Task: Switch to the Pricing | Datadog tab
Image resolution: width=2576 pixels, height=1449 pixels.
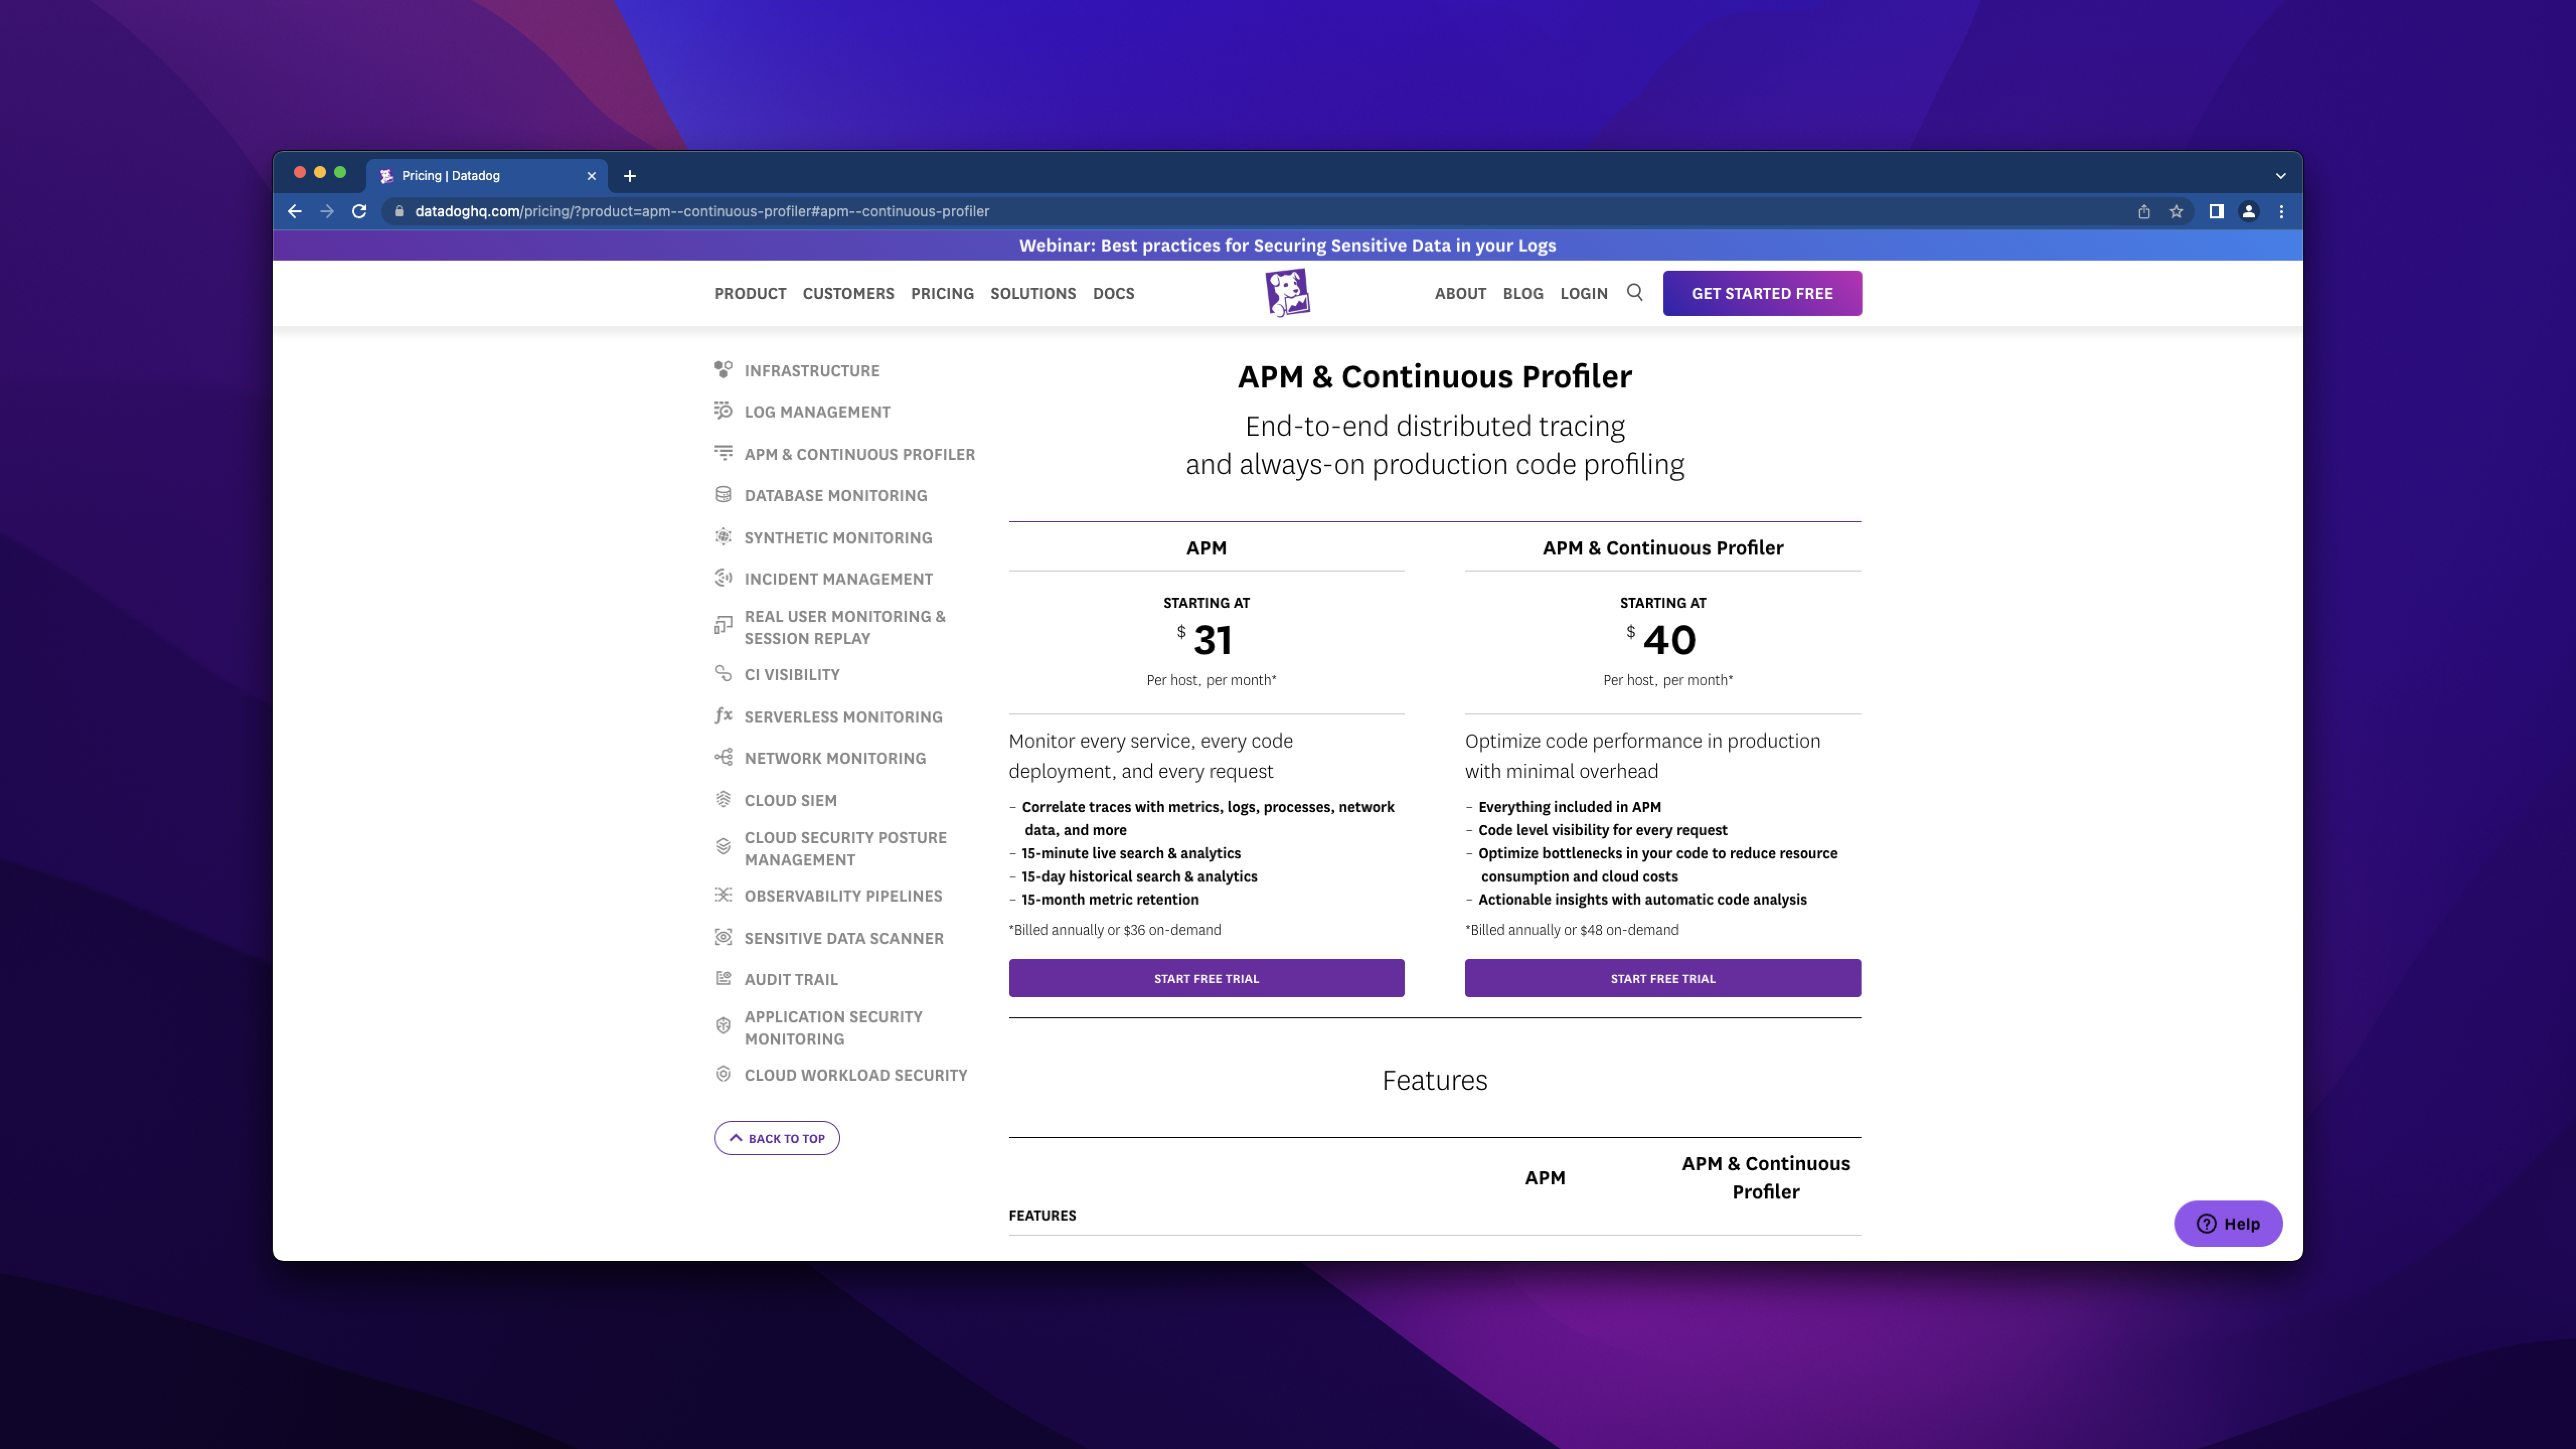Action: point(470,175)
